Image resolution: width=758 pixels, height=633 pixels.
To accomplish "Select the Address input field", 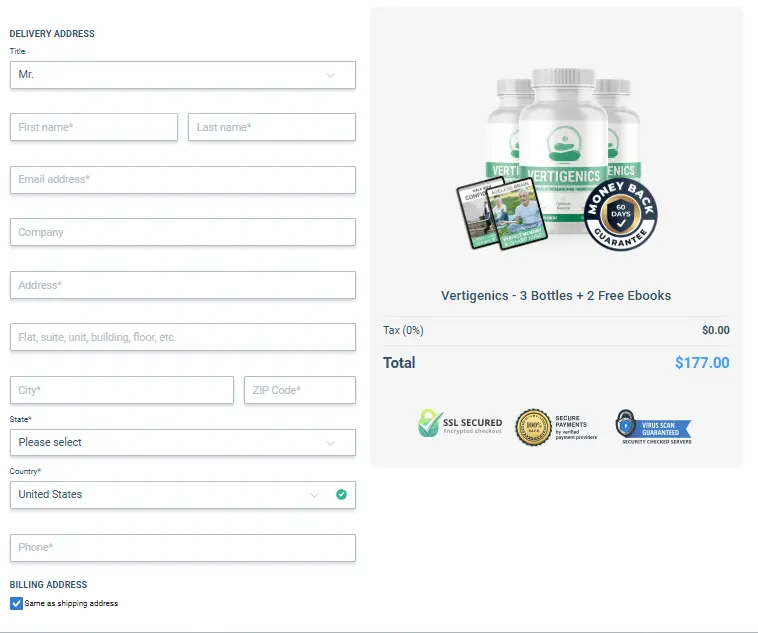I will pos(183,285).
